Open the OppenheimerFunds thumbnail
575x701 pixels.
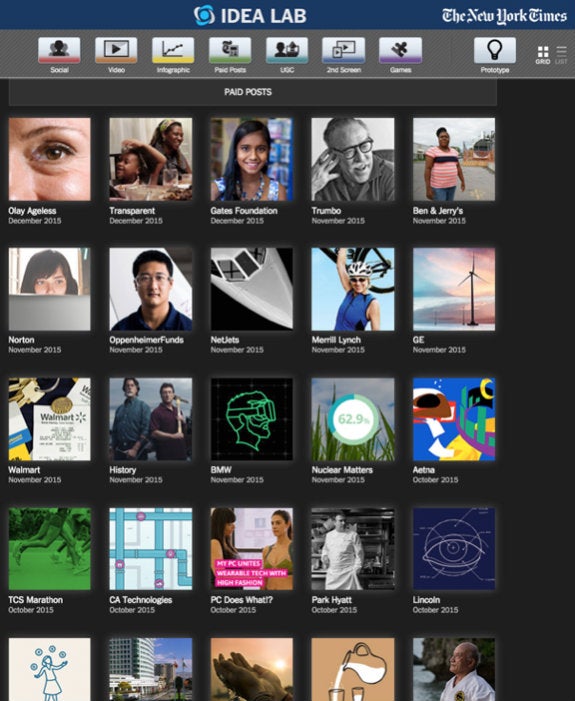click(x=151, y=289)
